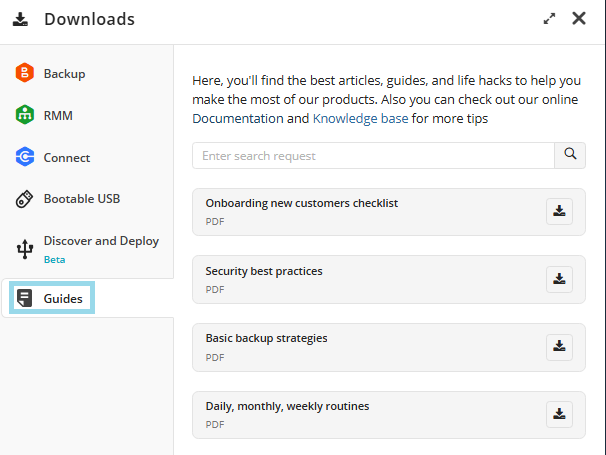Screen dimensions: 606x455
Task: Choose the Bootable USB drive icon
Action: (25, 199)
